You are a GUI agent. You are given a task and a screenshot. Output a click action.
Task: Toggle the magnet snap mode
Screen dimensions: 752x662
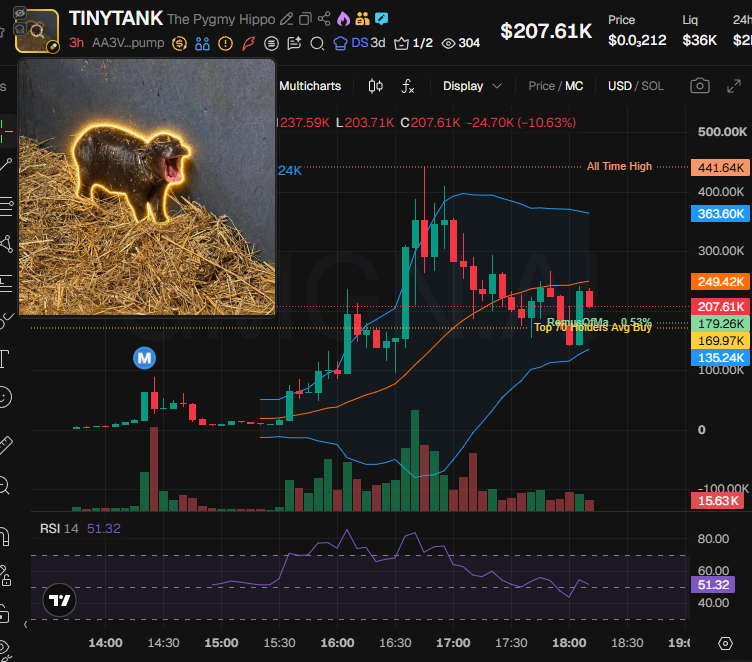pos(5,537)
